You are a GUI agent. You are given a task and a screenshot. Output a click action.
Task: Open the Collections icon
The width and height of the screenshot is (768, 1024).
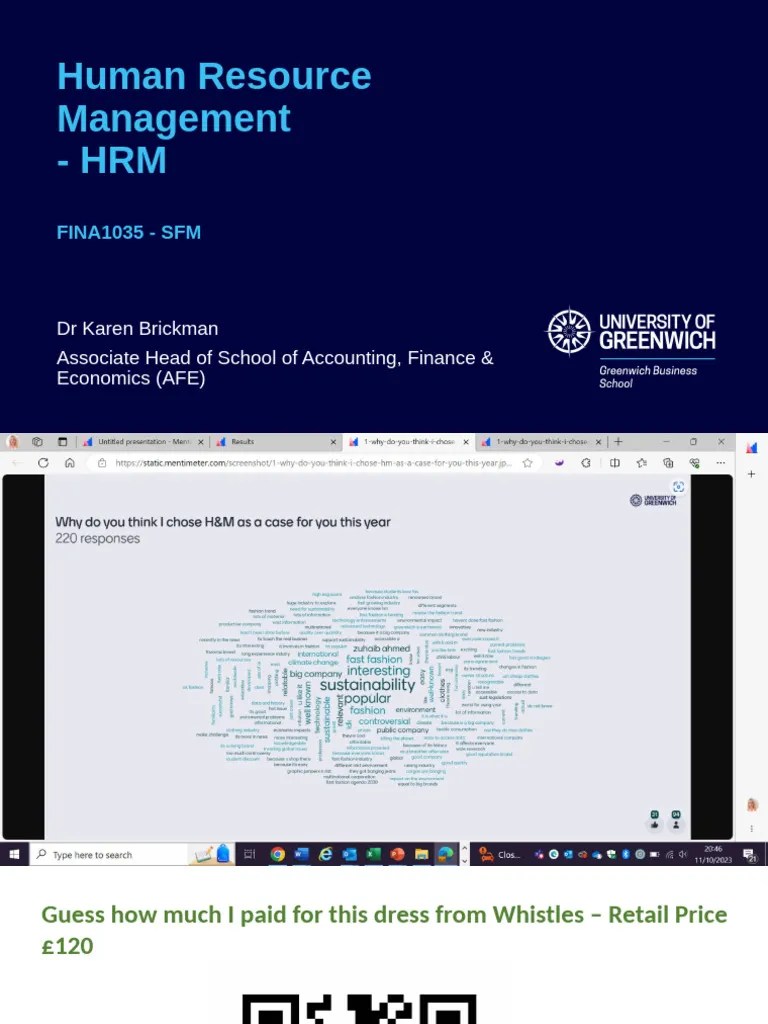[x=667, y=463]
